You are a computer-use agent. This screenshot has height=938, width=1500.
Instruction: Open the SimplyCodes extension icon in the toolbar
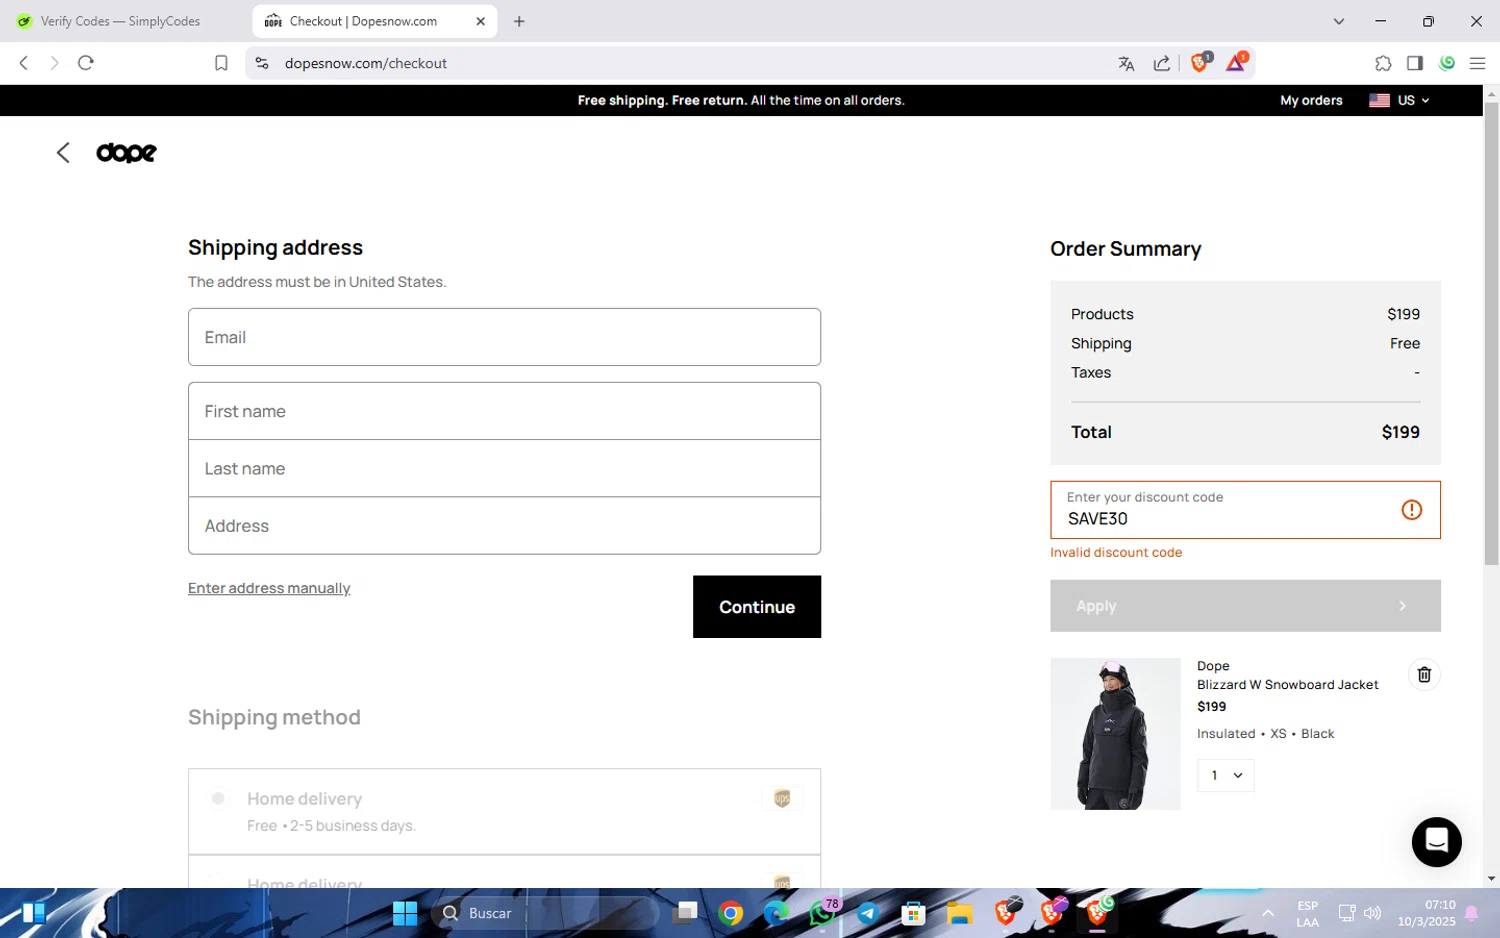1446,63
